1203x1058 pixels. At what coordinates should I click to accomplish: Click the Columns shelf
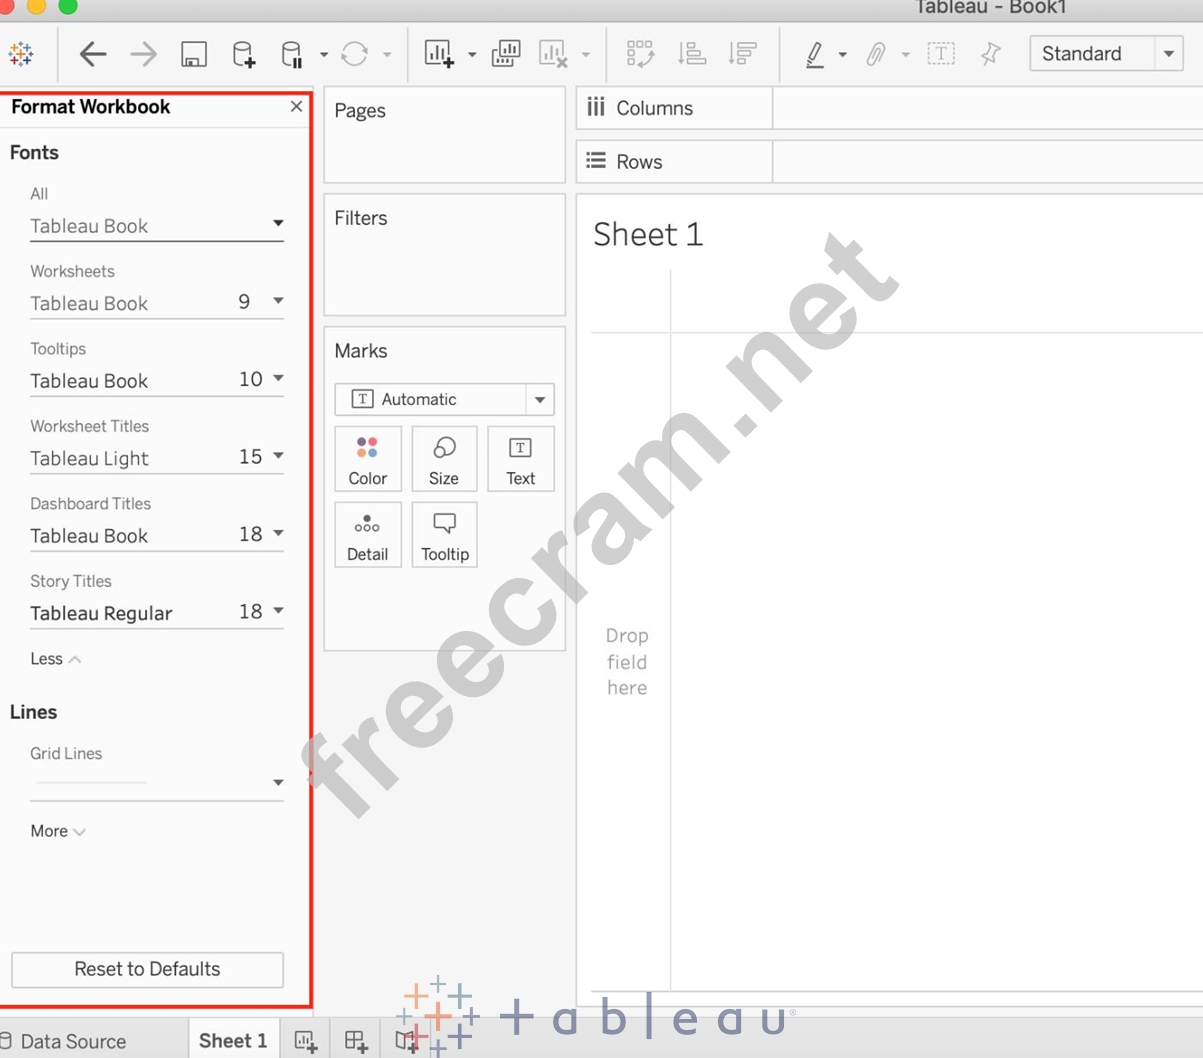point(889,108)
